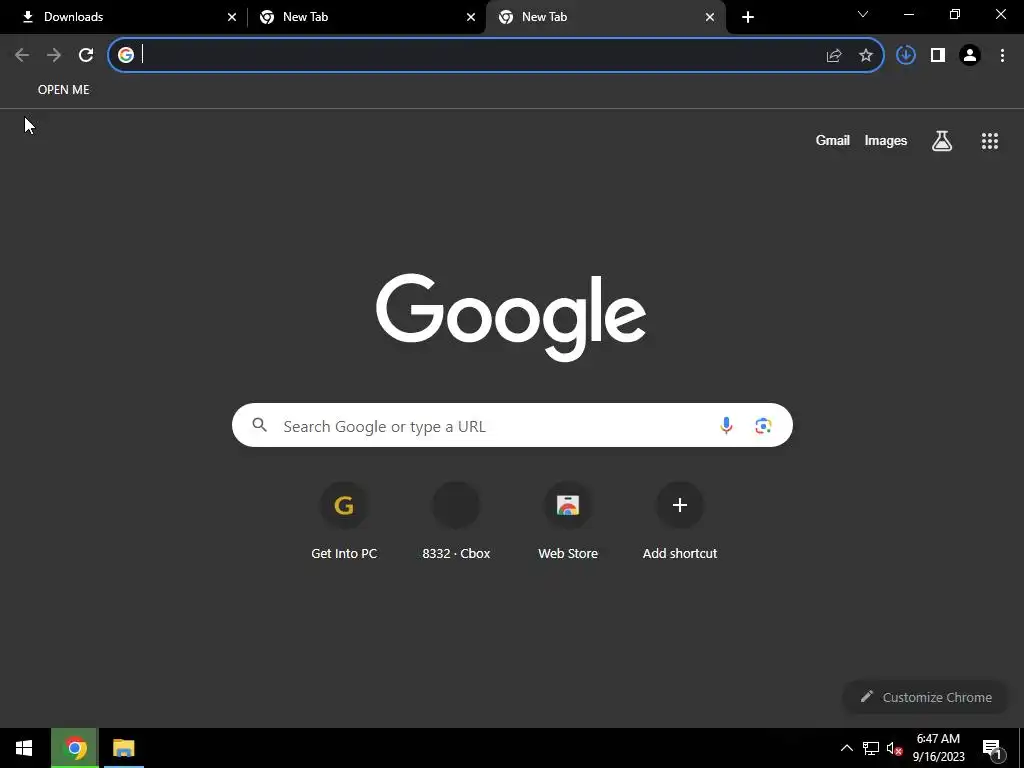Open the Gmail link
The height and width of the screenshot is (768, 1024).
(x=833, y=140)
